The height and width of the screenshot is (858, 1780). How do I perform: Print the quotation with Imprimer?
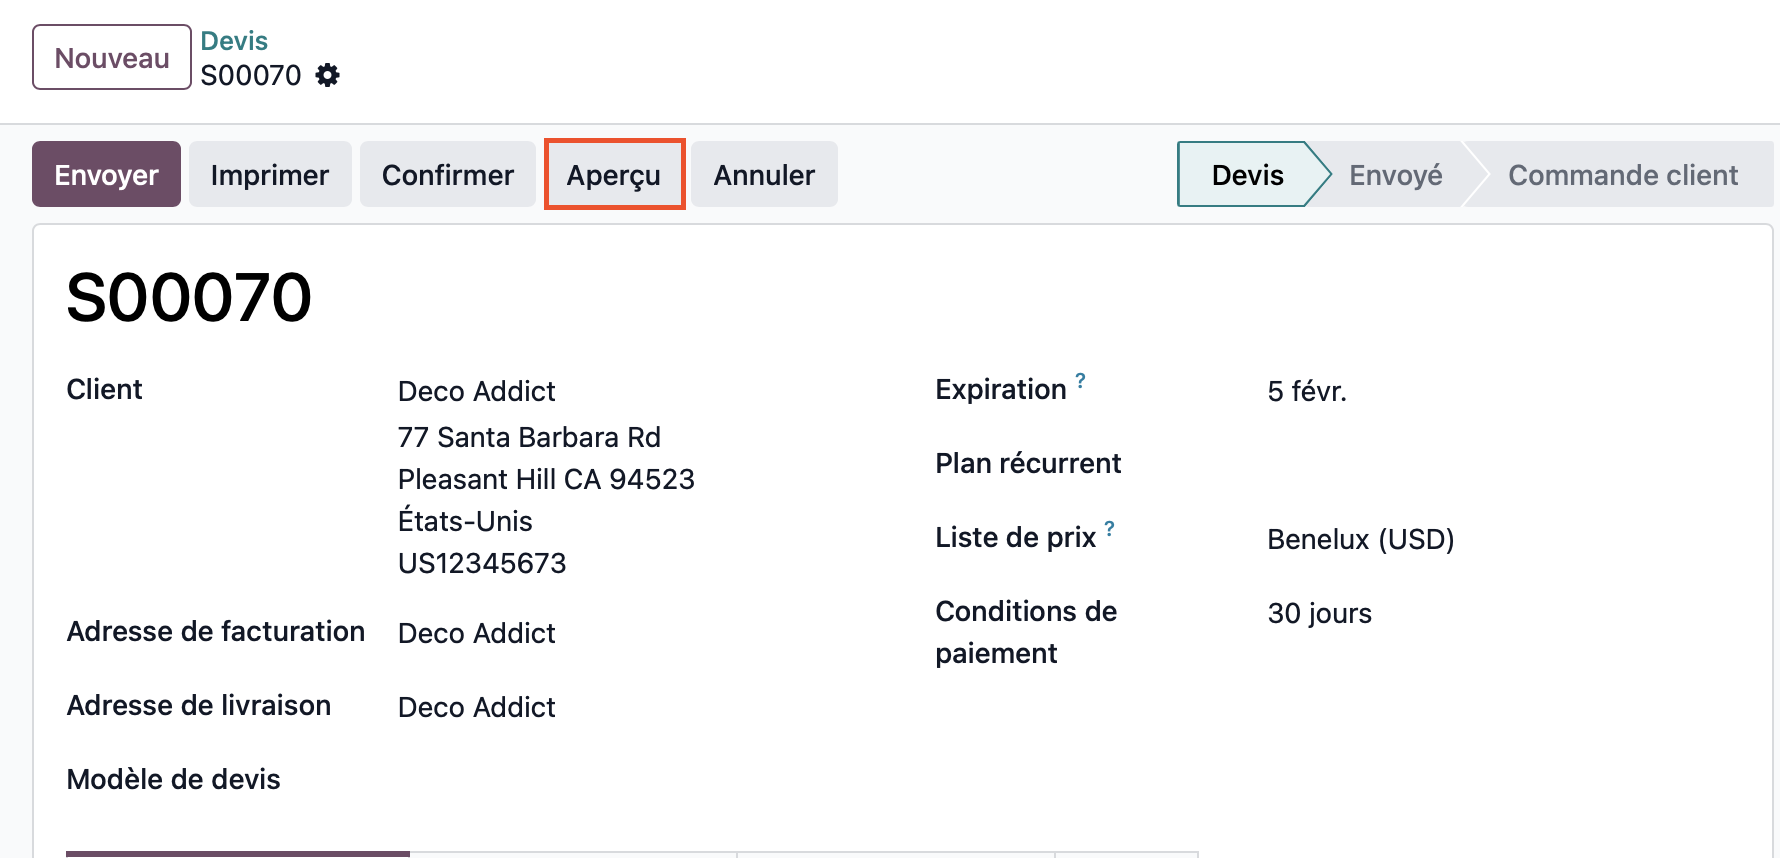270,175
